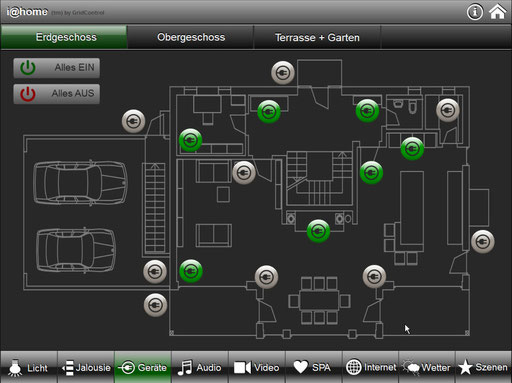Open the Terrasse + Garten tab

click(317, 37)
